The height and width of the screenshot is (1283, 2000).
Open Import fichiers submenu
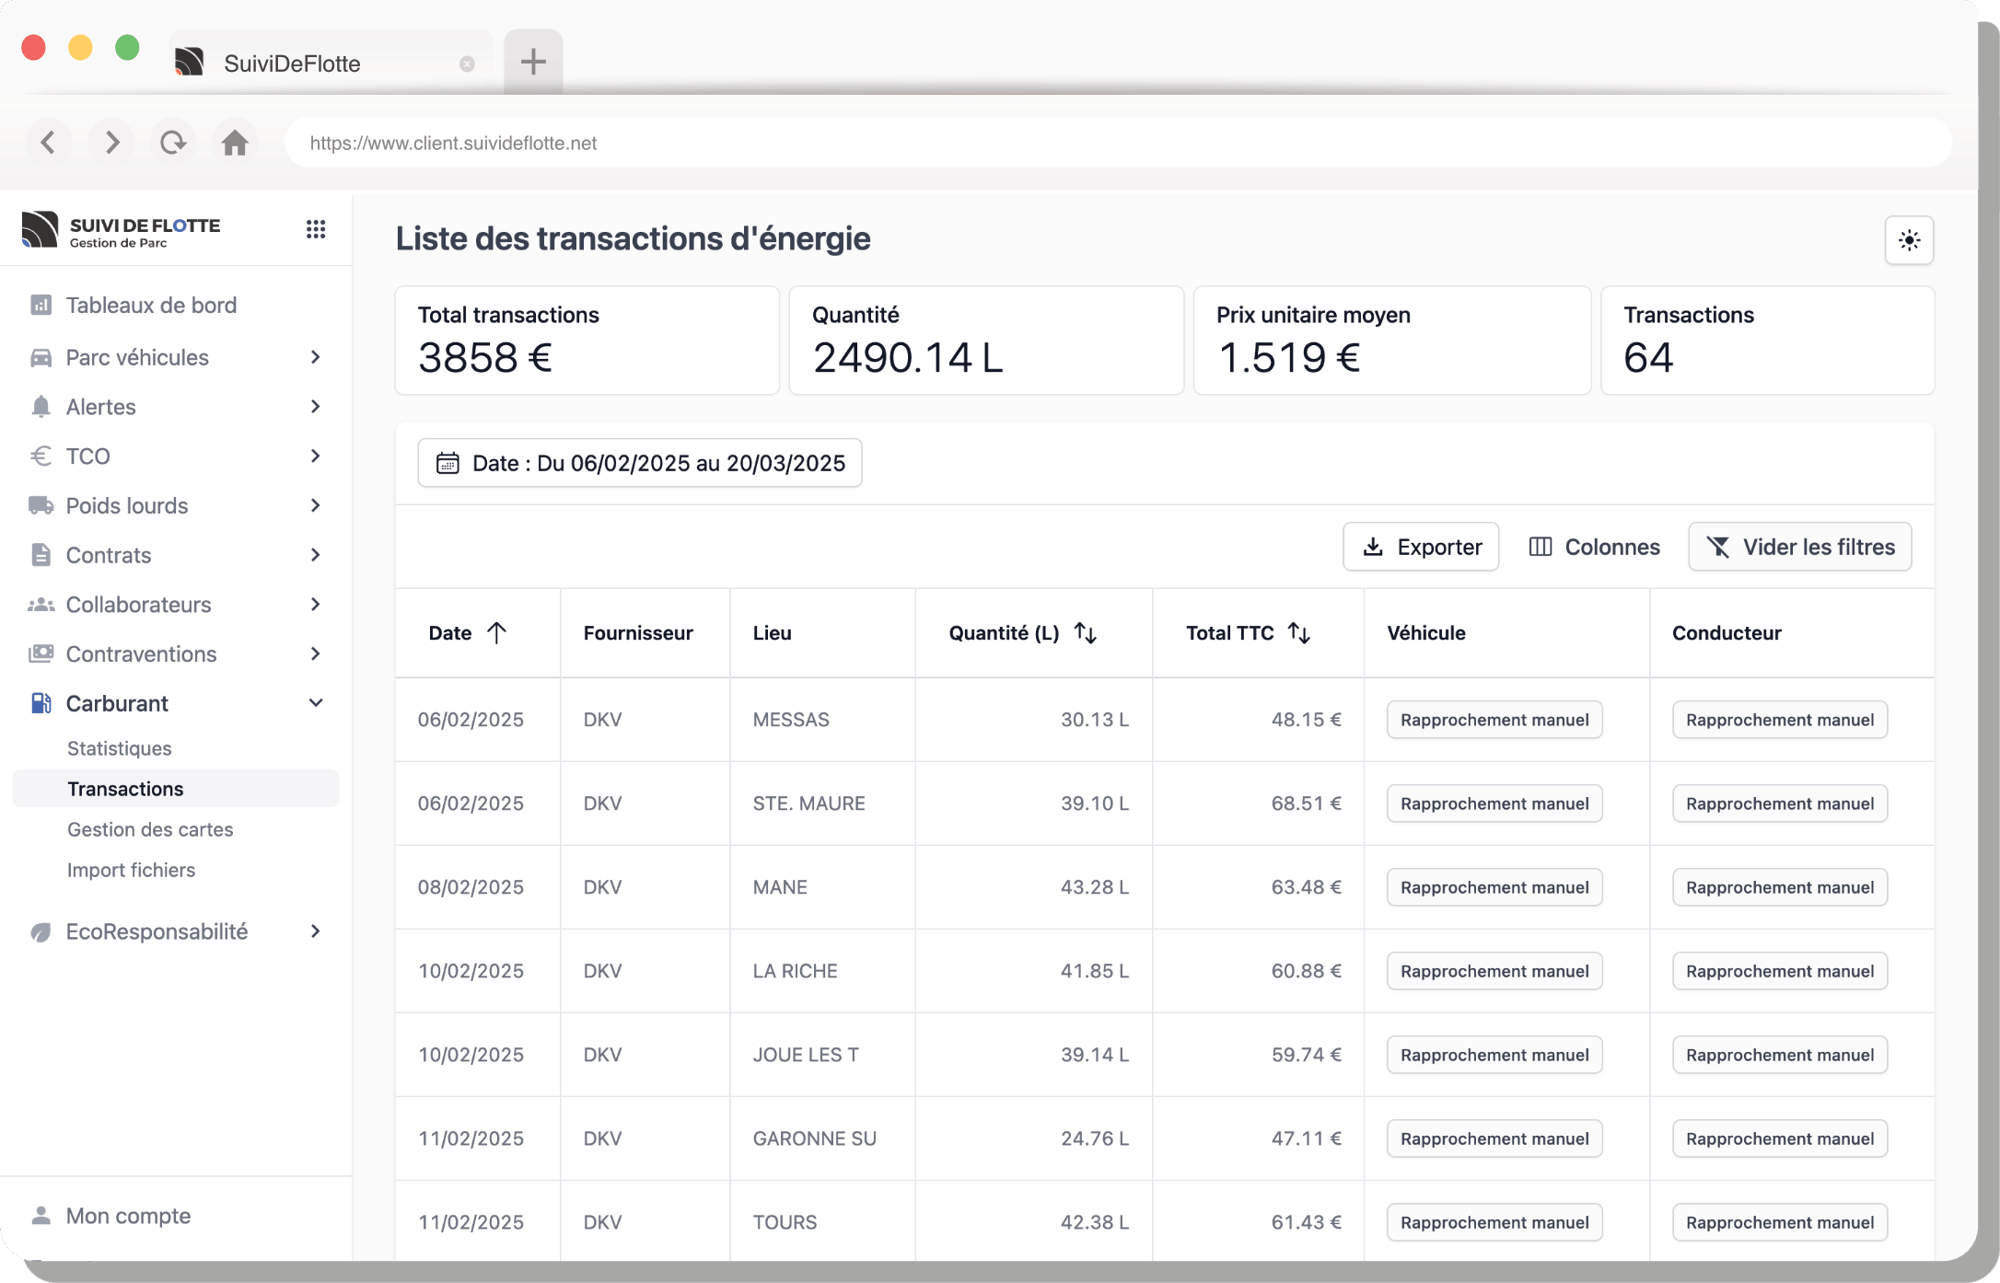coord(131,870)
